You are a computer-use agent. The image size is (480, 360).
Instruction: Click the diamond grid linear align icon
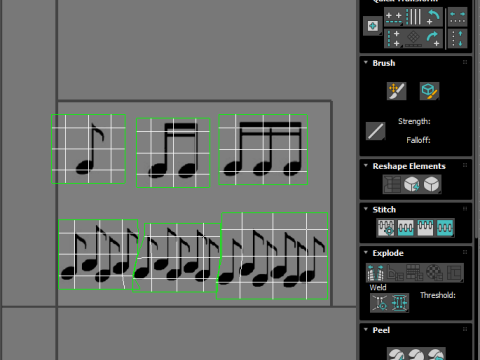414,39
